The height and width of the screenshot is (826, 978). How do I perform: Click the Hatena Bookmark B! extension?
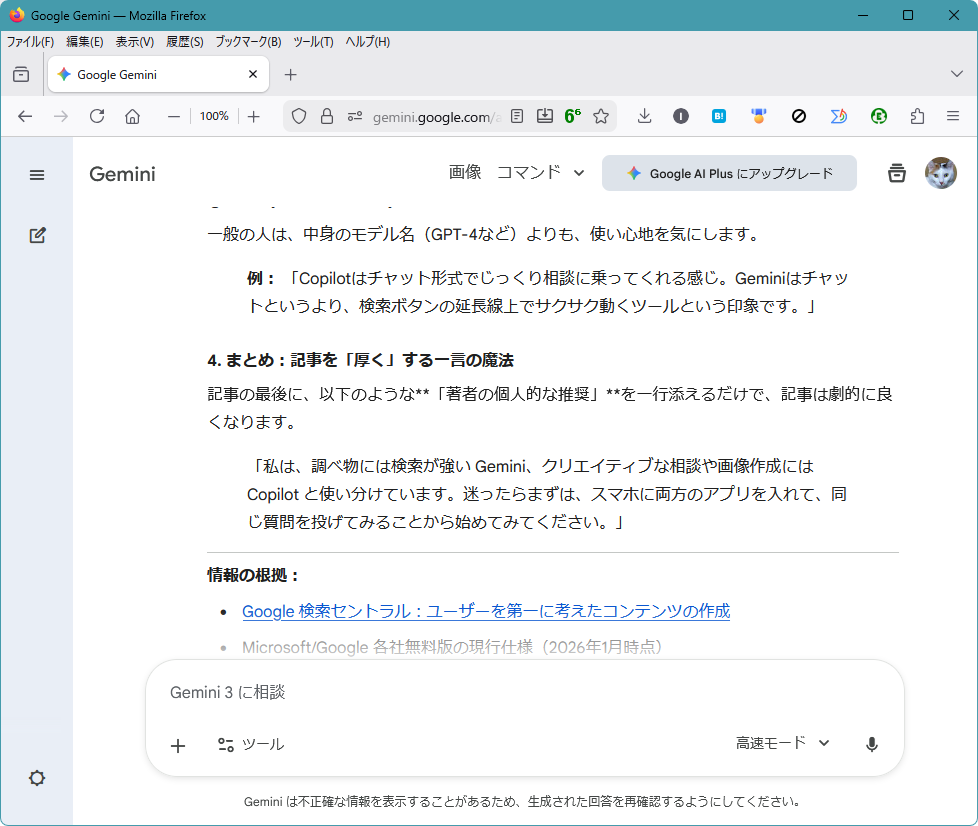point(719,116)
